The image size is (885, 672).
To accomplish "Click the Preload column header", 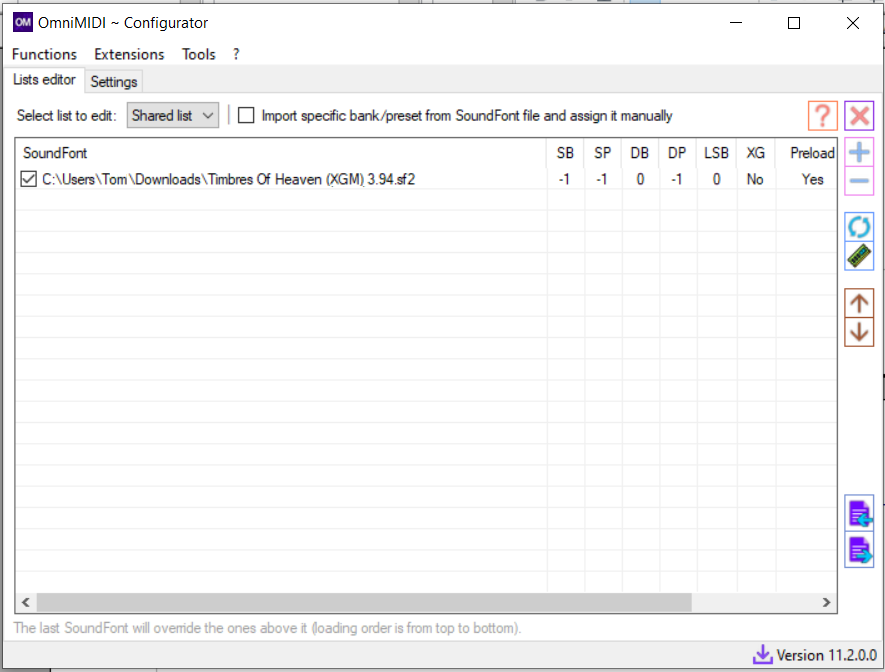I will point(811,153).
